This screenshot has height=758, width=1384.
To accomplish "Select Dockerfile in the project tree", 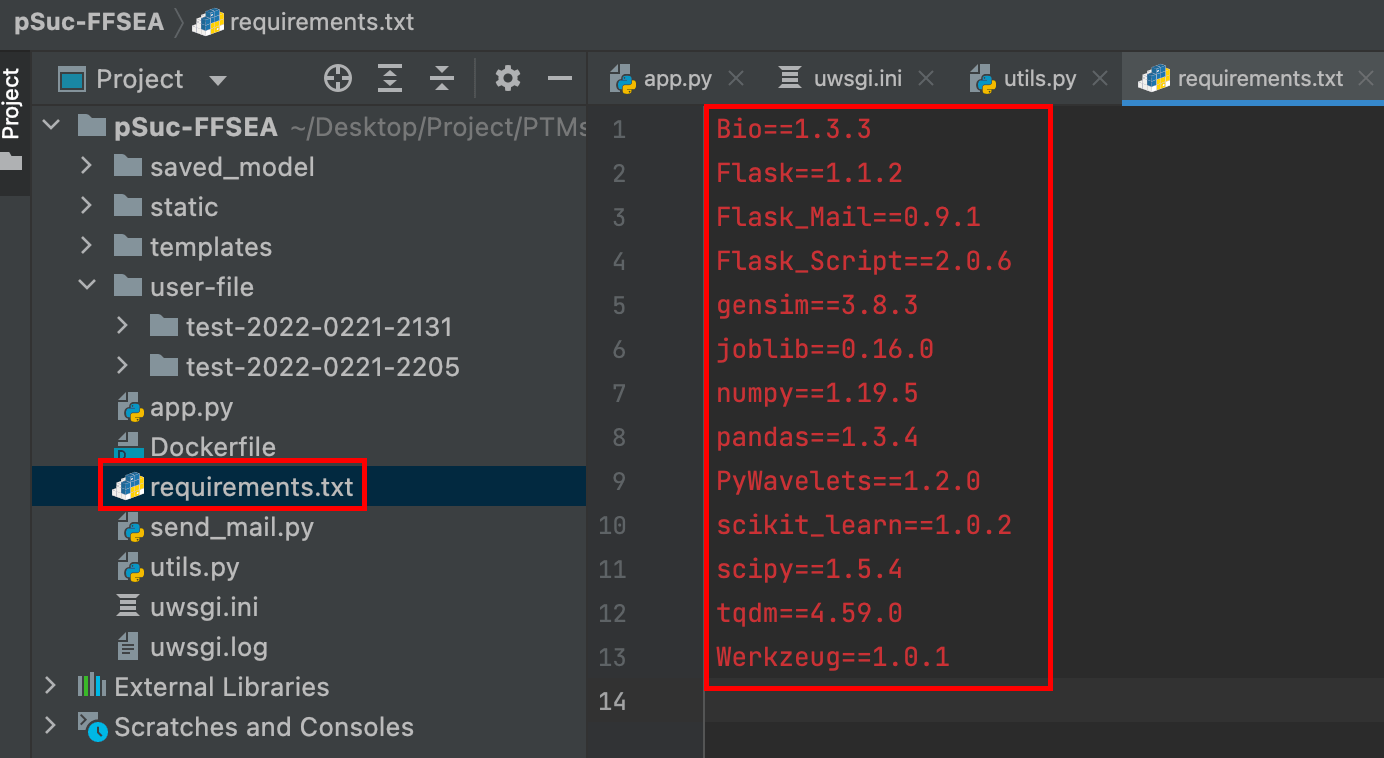I will (x=213, y=447).
